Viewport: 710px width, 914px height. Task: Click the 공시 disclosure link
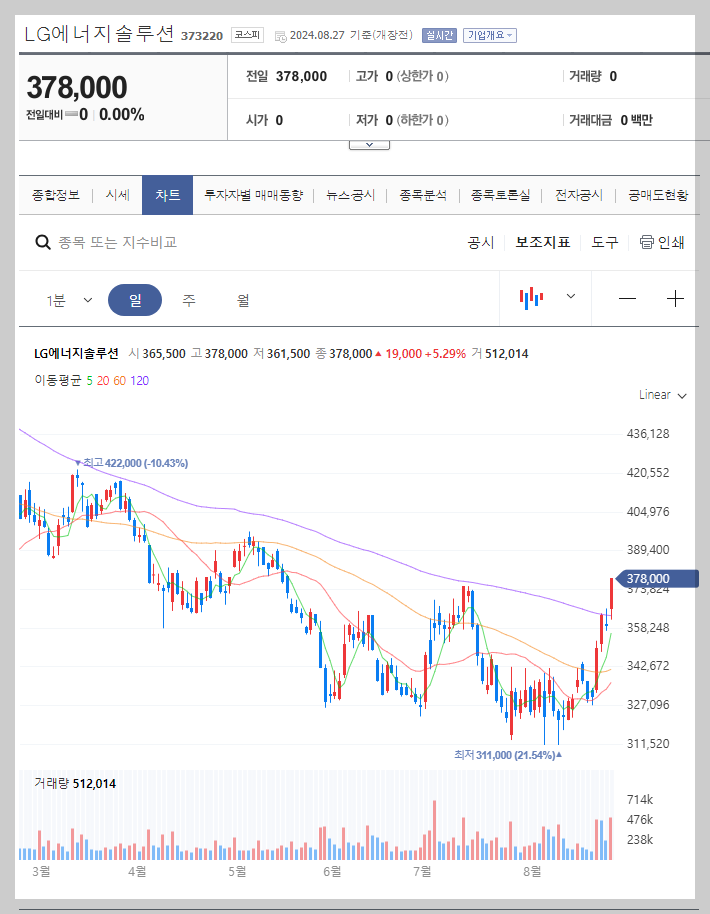pyautogui.click(x=479, y=242)
